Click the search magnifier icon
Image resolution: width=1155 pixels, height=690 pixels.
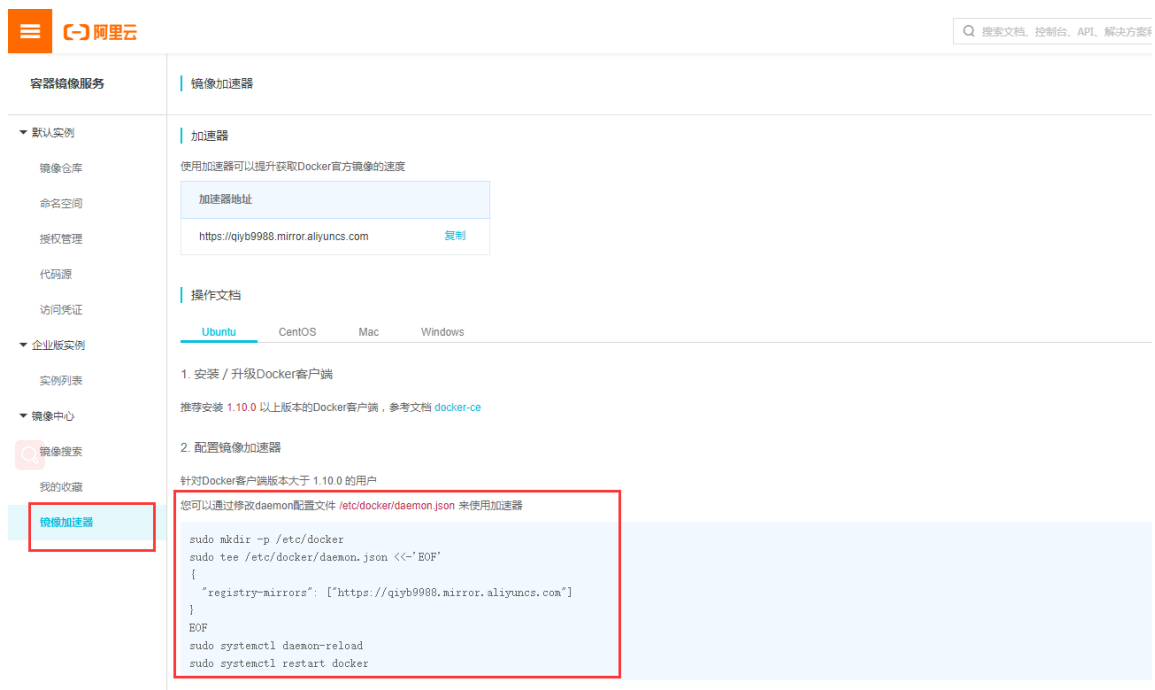point(969,31)
